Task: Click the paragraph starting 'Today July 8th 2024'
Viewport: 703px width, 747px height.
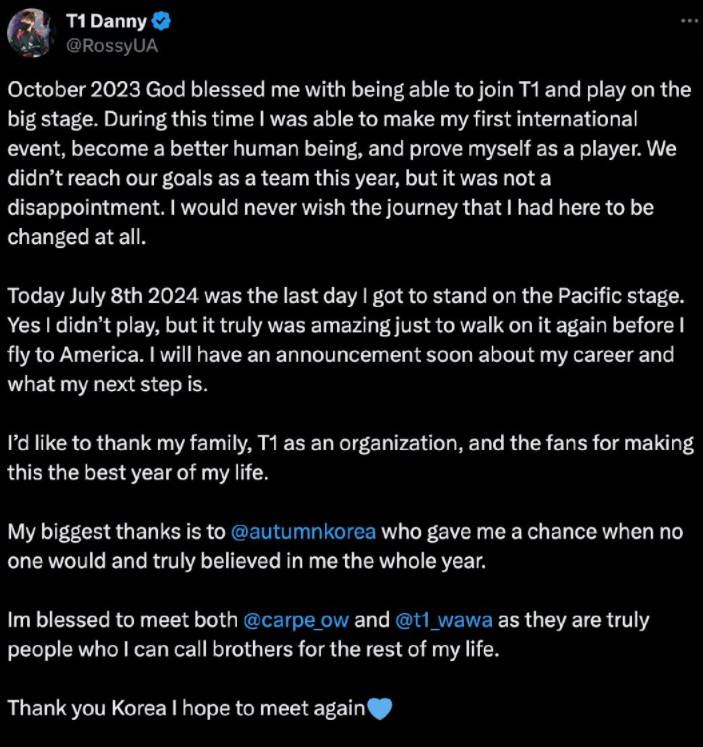Action: [x=346, y=340]
